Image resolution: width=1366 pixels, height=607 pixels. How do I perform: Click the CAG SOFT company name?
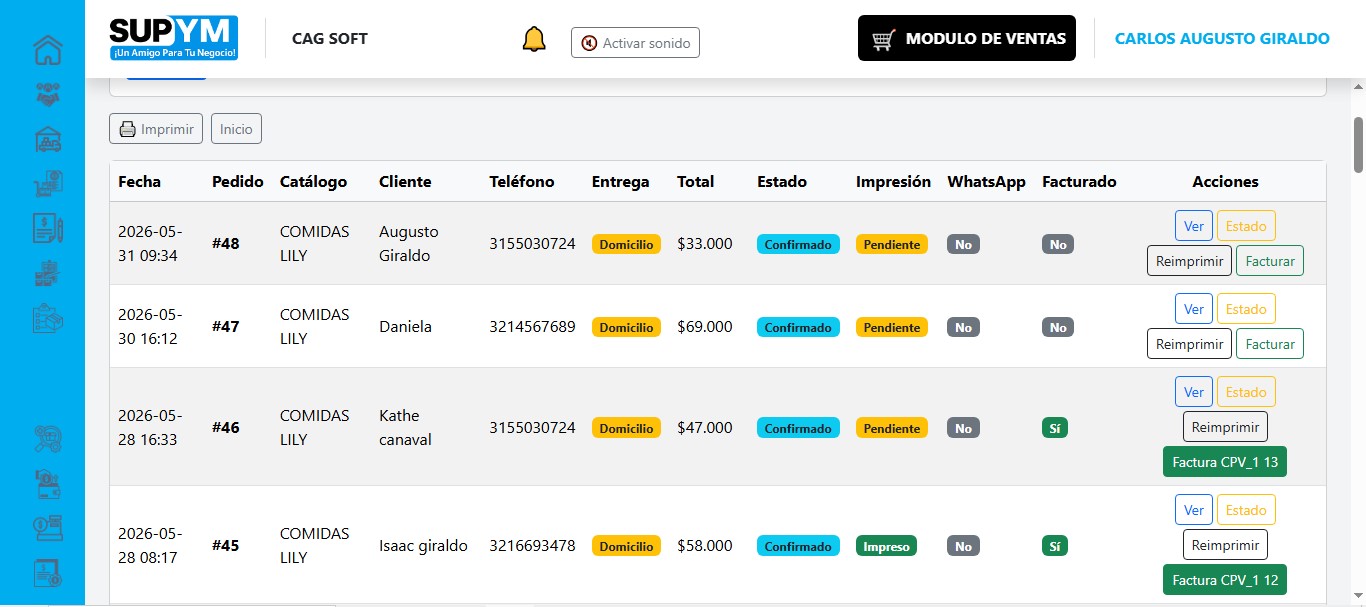330,39
